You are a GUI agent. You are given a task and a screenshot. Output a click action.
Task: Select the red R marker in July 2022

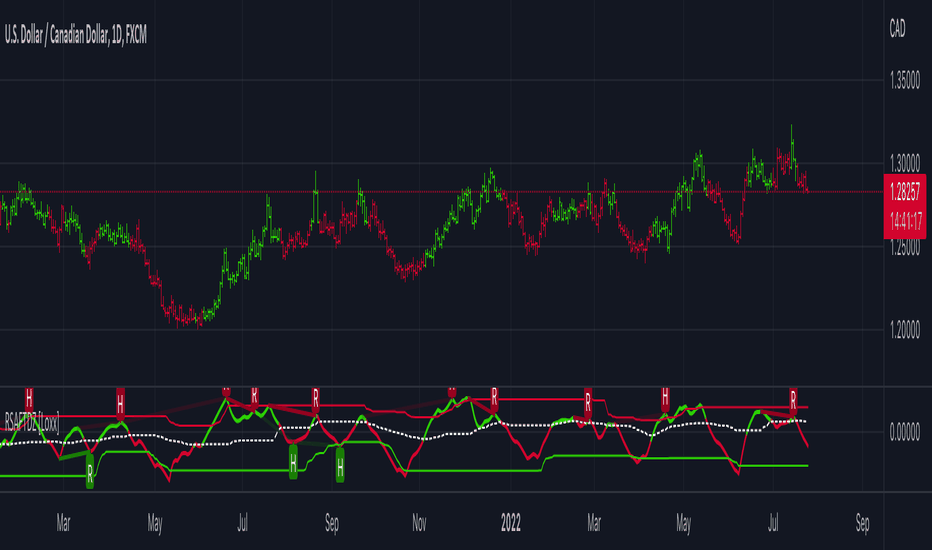pos(793,400)
